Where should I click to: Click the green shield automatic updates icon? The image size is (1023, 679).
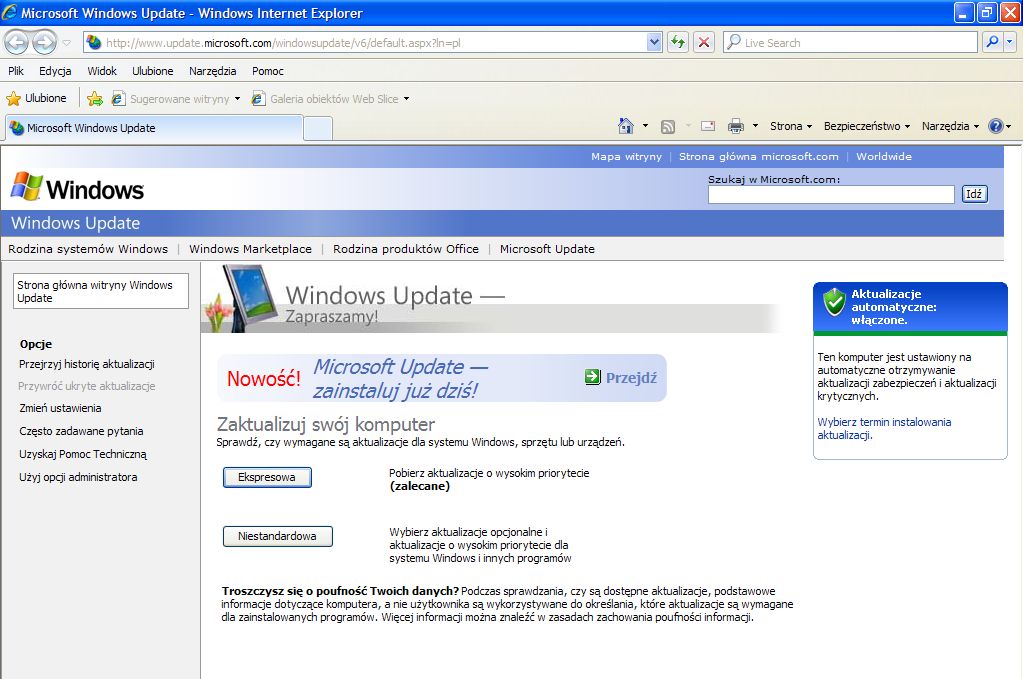point(834,303)
